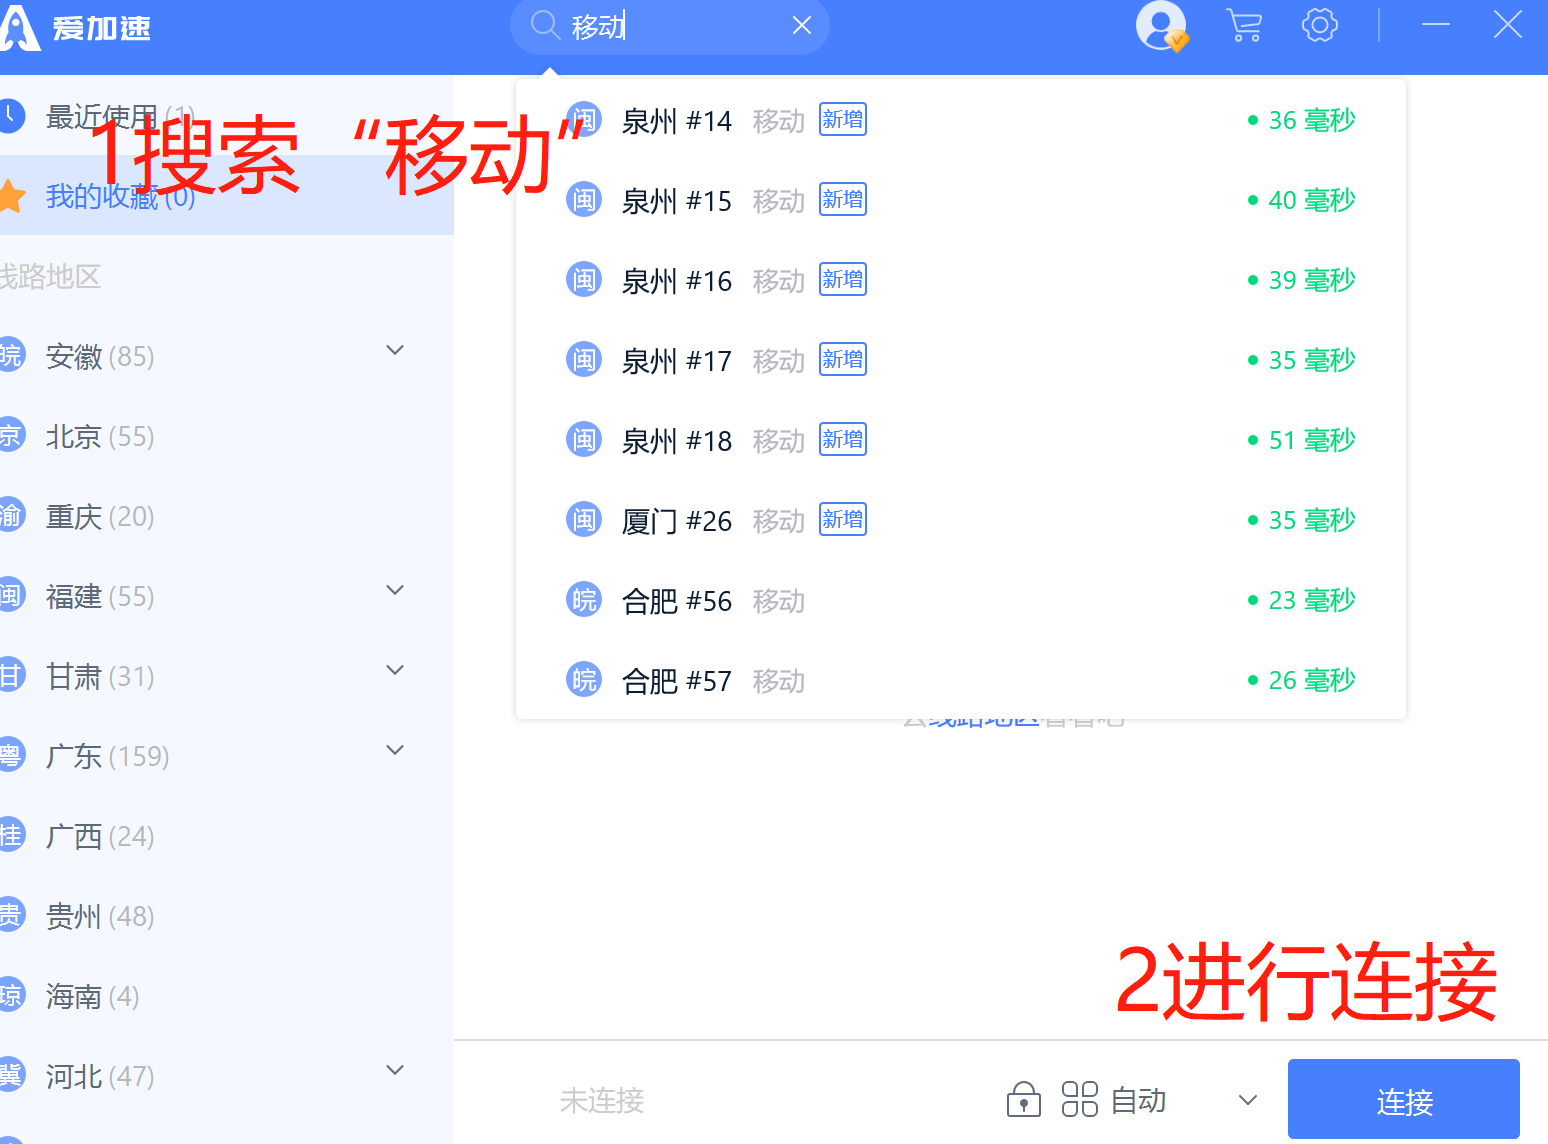Select the 广东 (159) region
1548x1144 pixels.
point(227,756)
